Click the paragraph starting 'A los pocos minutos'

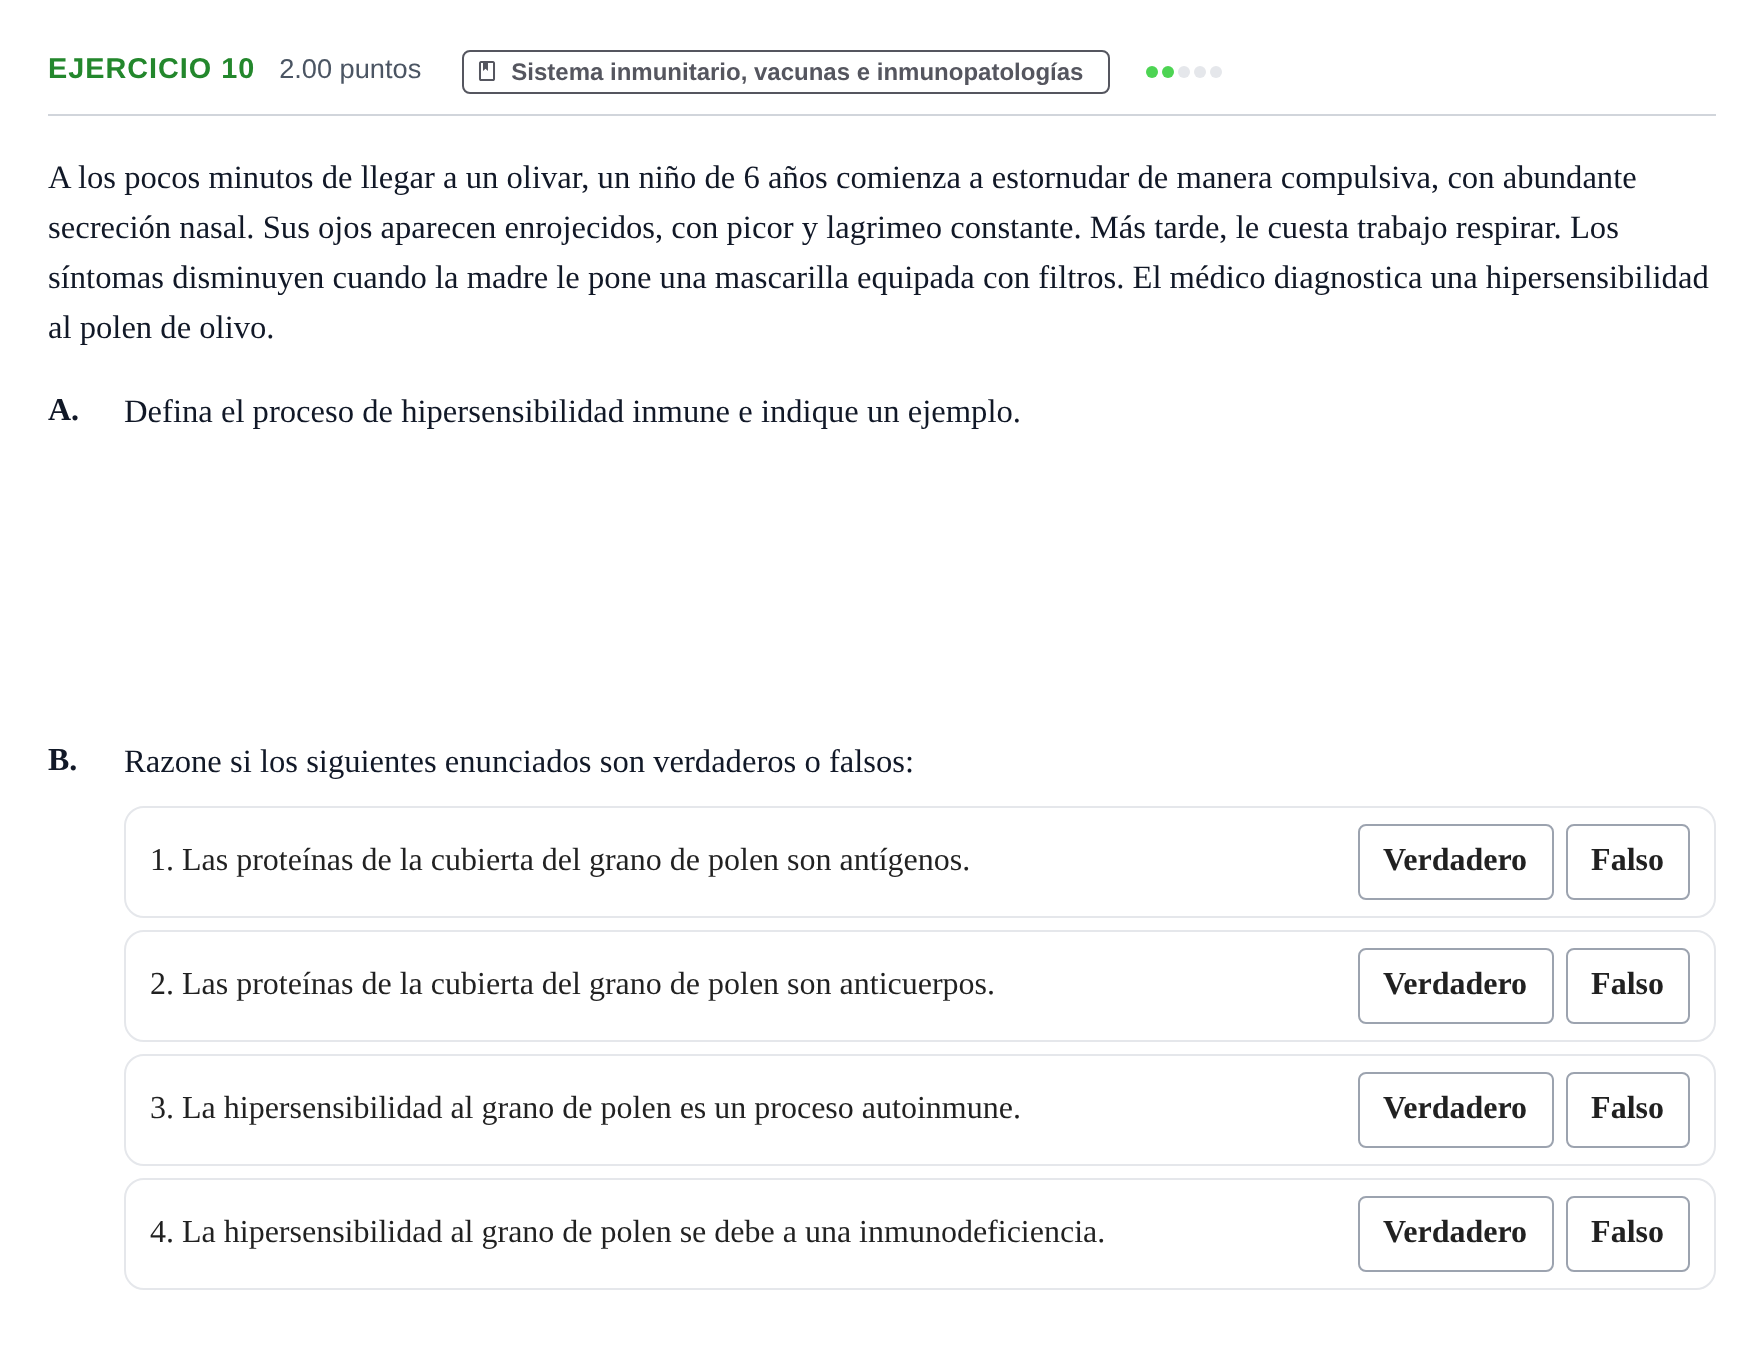click(x=880, y=252)
